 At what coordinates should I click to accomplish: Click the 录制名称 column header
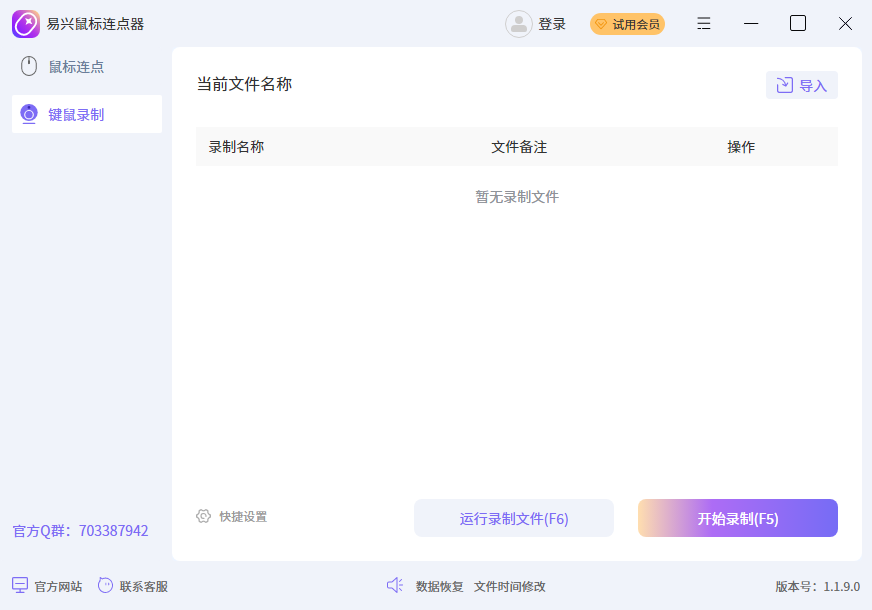click(x=236, y=147)
